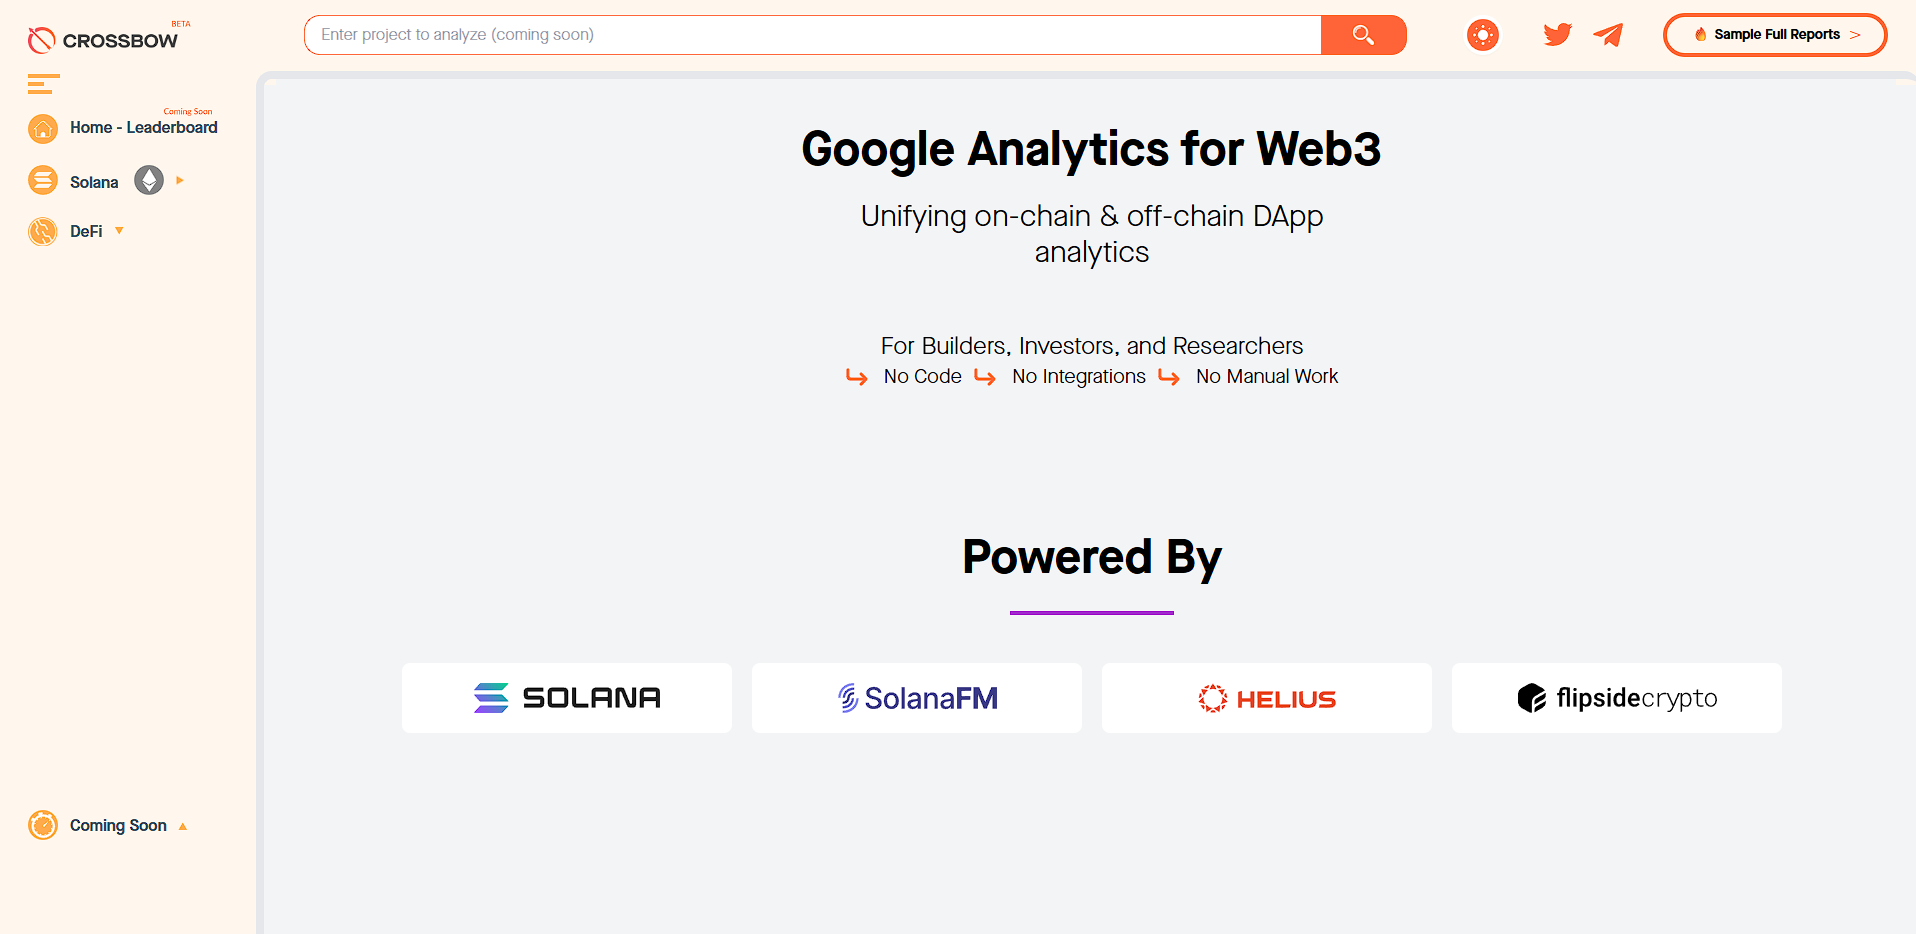Toggle the sidebar with the hamburger icon
Viewport: 1916px width, 934px height.
coord(43,84)
